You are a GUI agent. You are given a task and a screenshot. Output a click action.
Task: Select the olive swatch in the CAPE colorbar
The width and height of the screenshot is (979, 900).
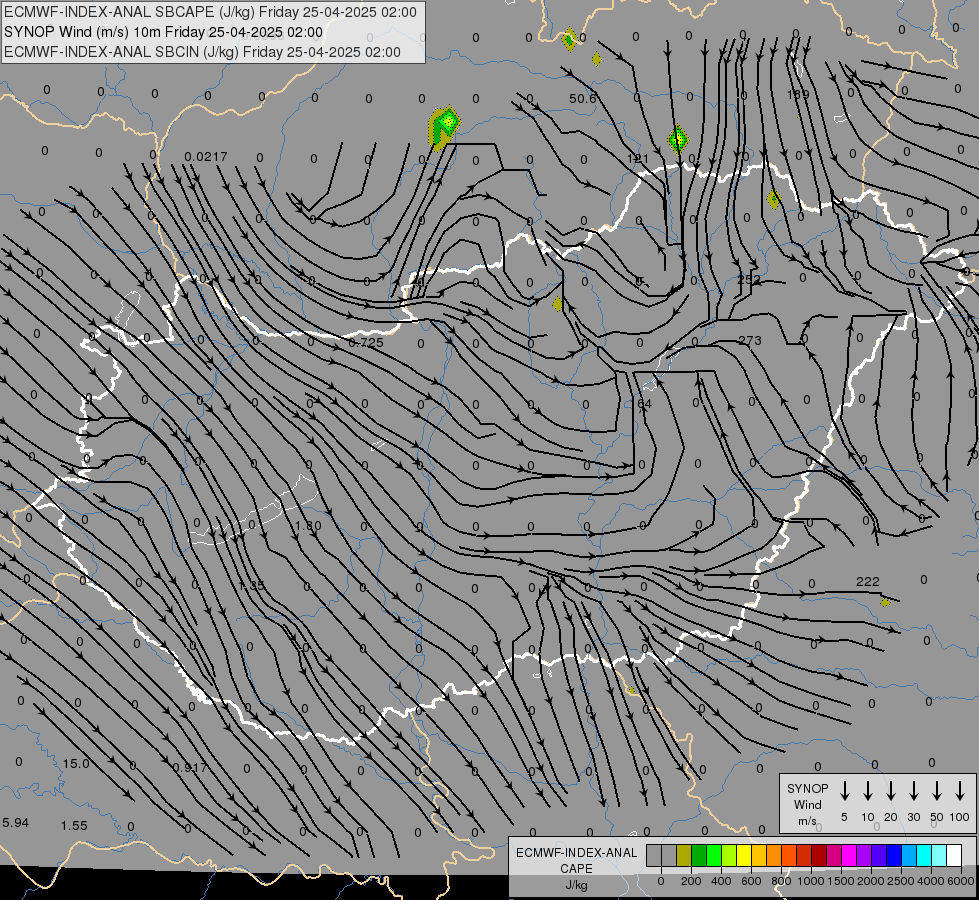[684, 856]
